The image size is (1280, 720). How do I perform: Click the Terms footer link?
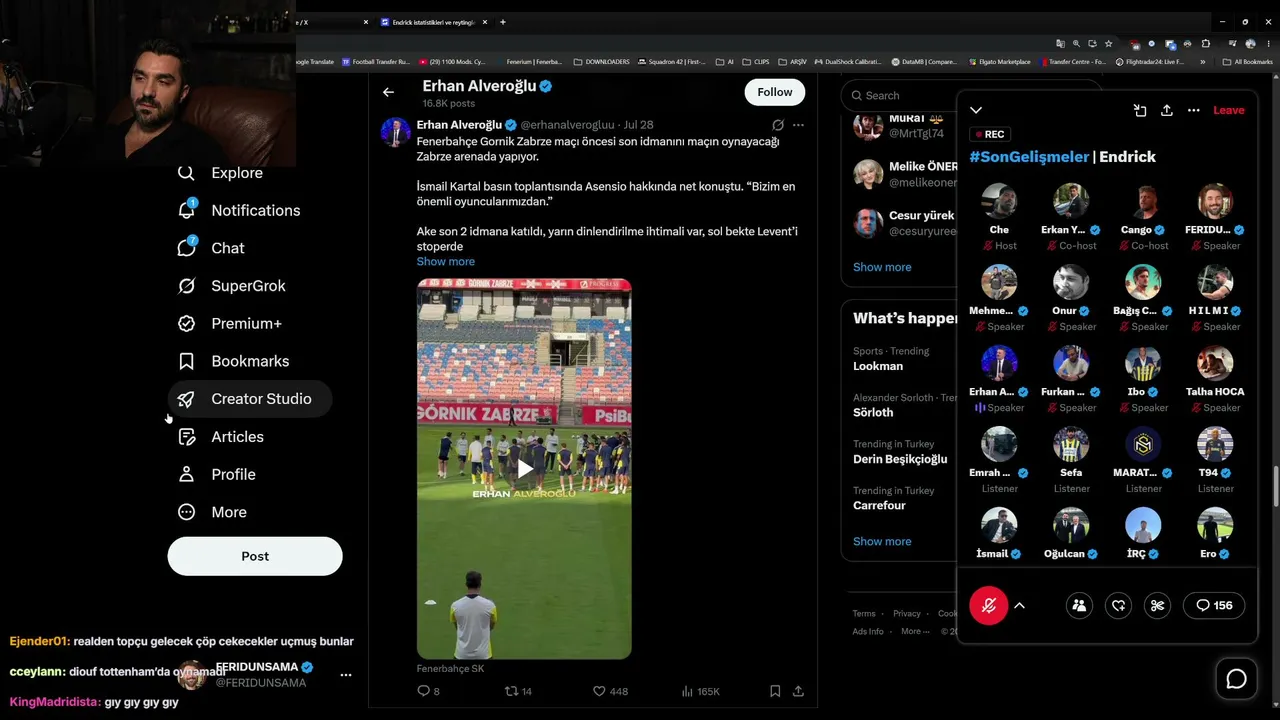click(x=864, y=614)
